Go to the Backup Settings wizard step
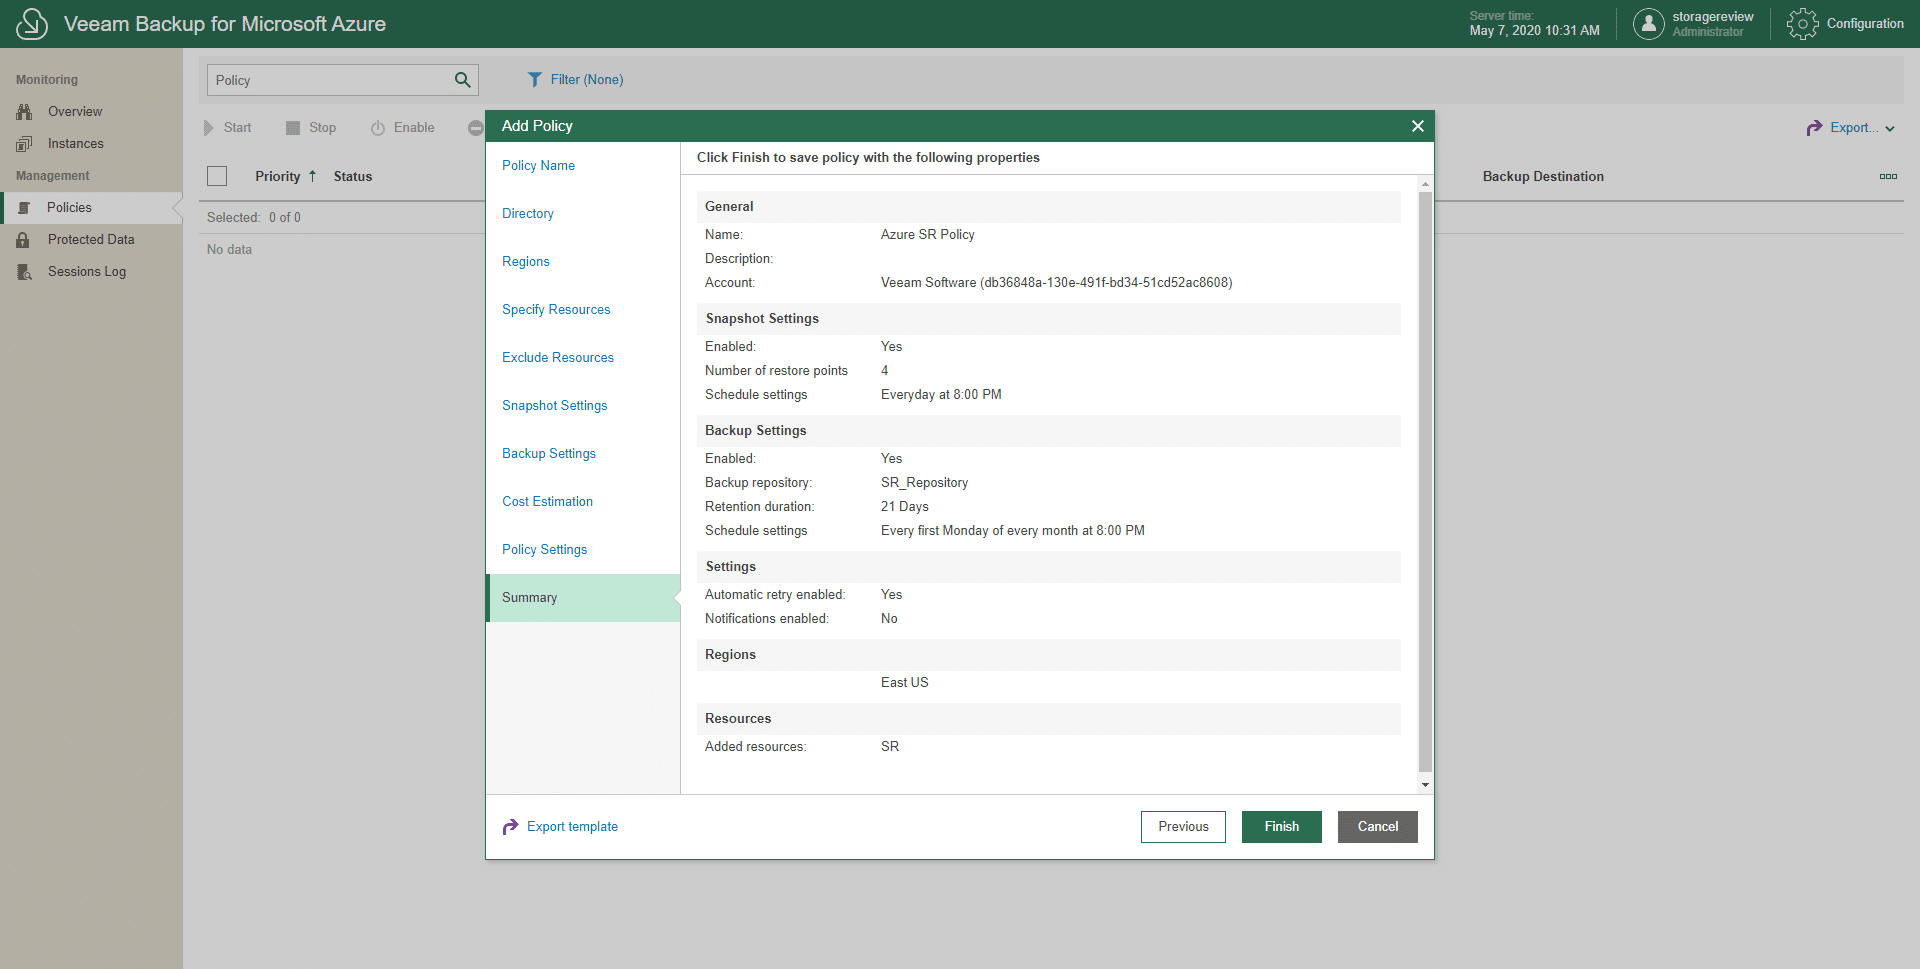This screenshot has width=1920, height=969. [x=549, y=454]
